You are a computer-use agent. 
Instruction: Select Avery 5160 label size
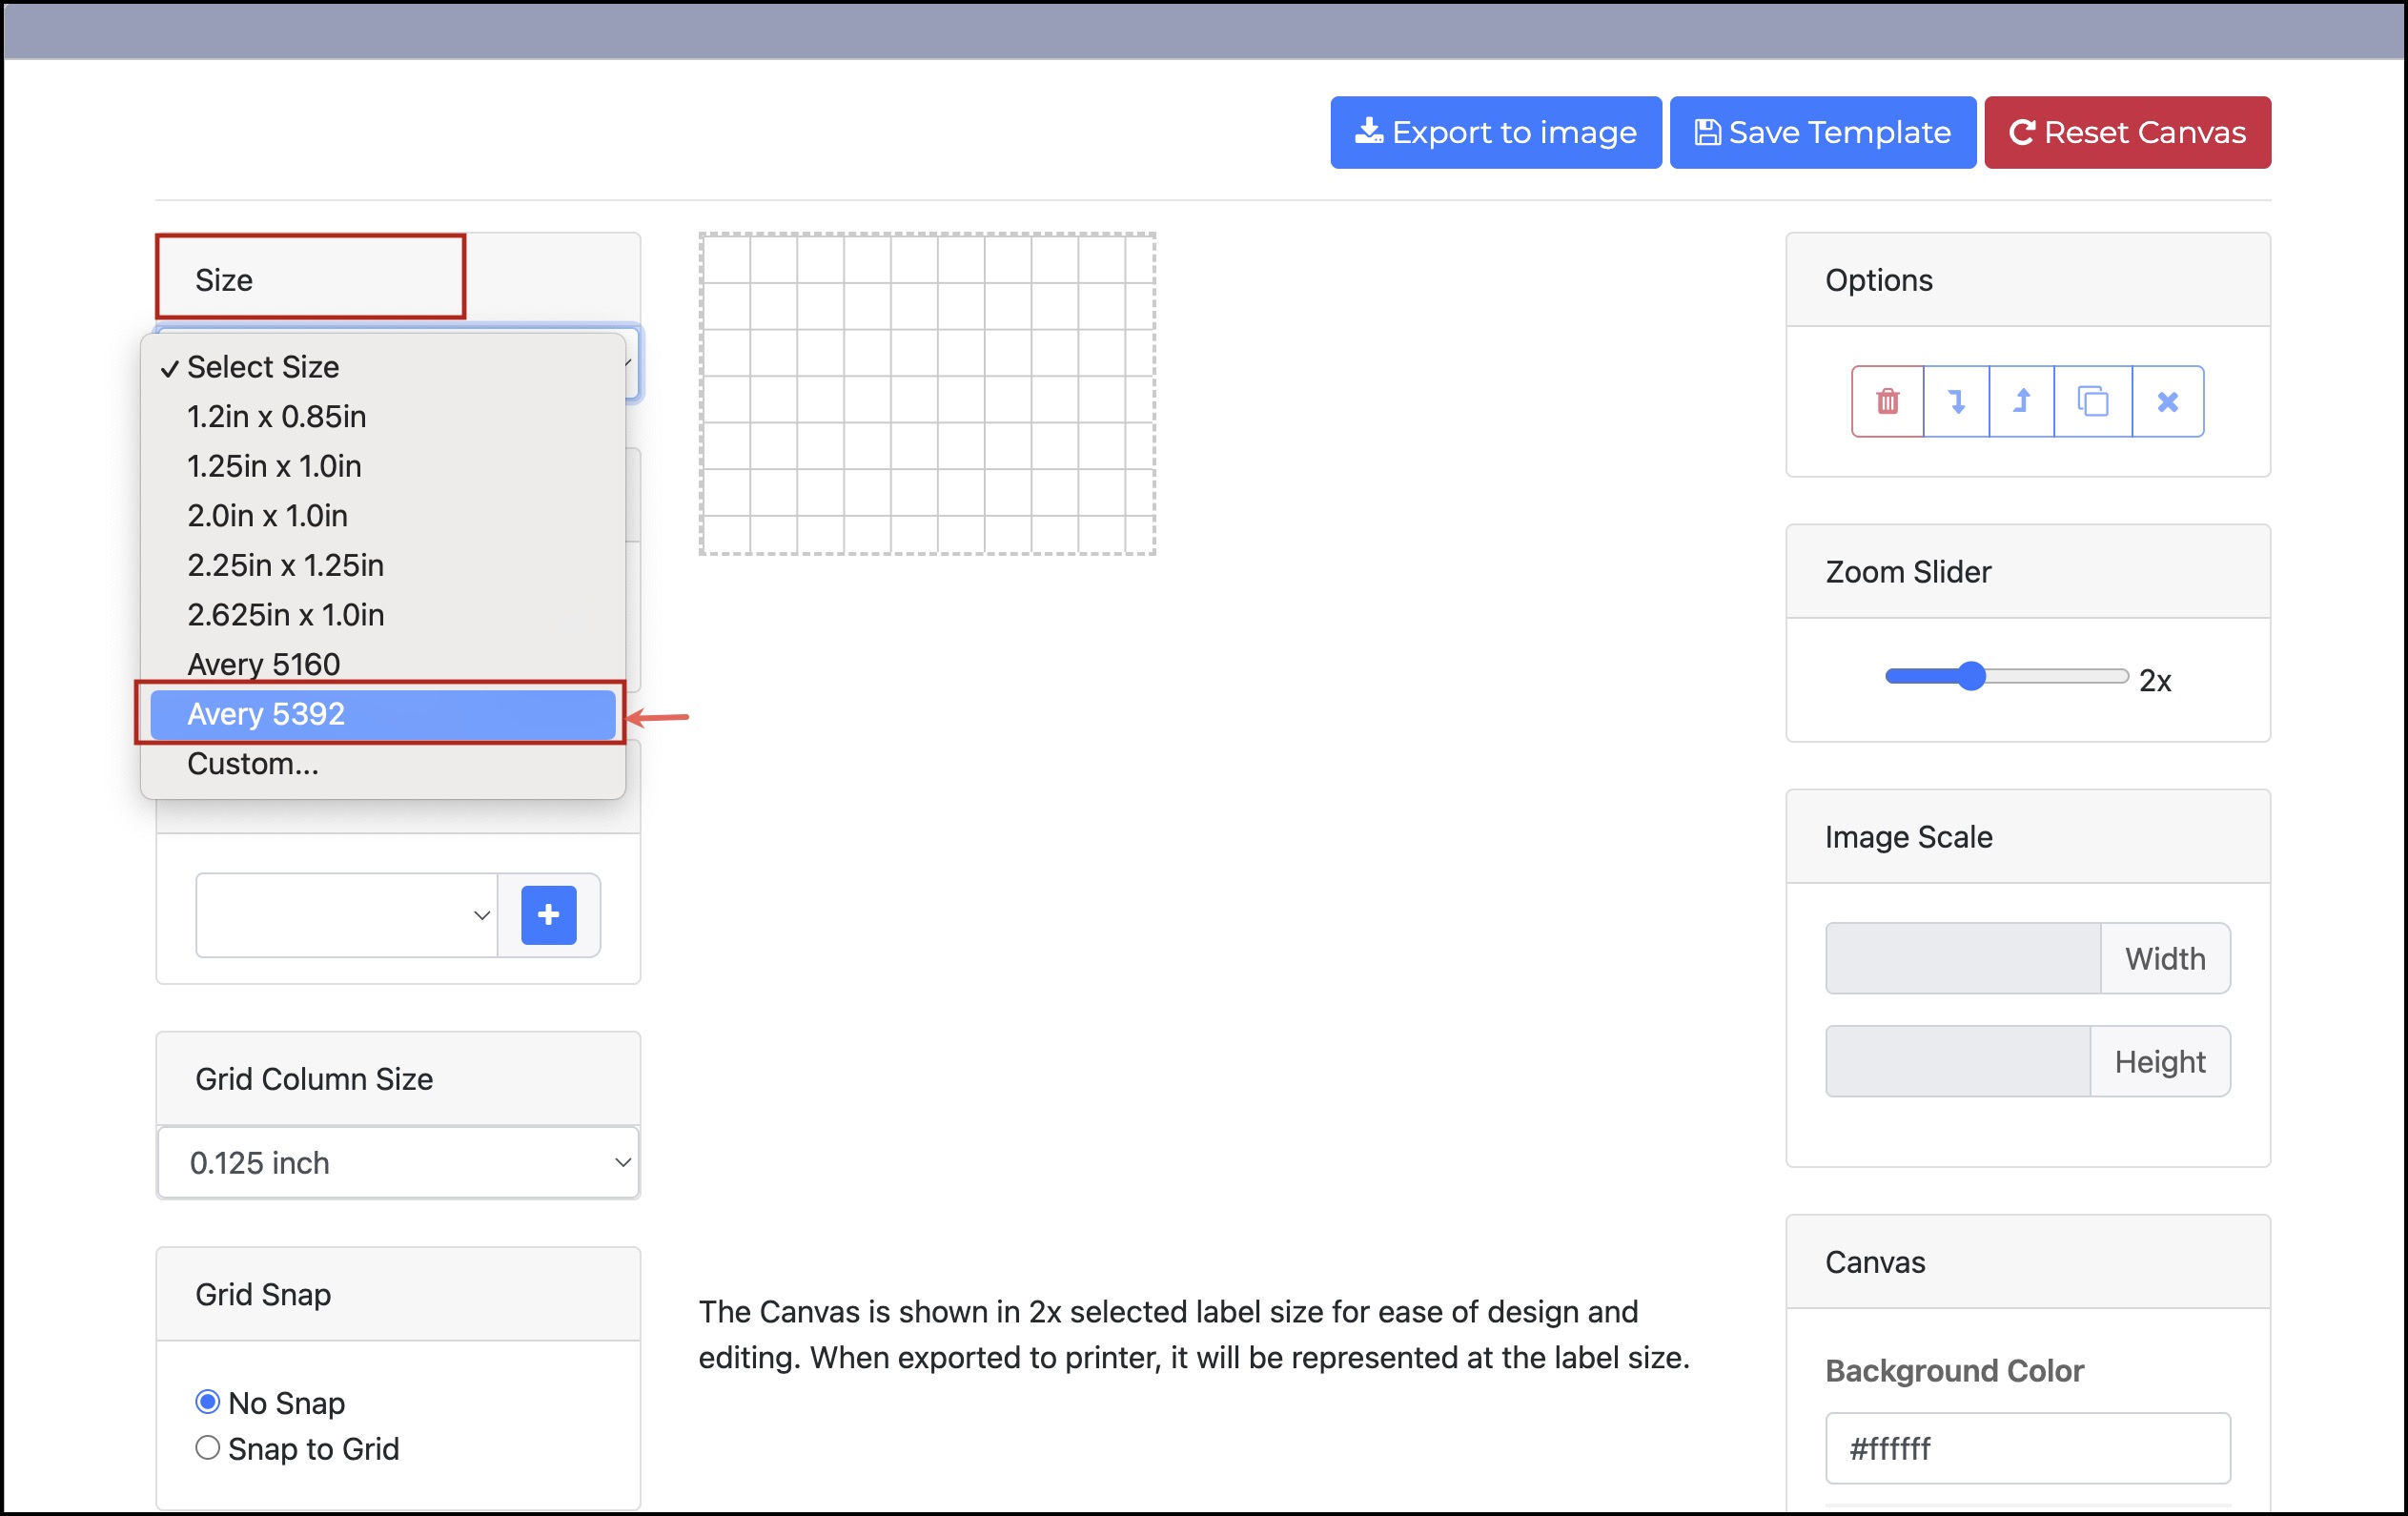point(263,664)
